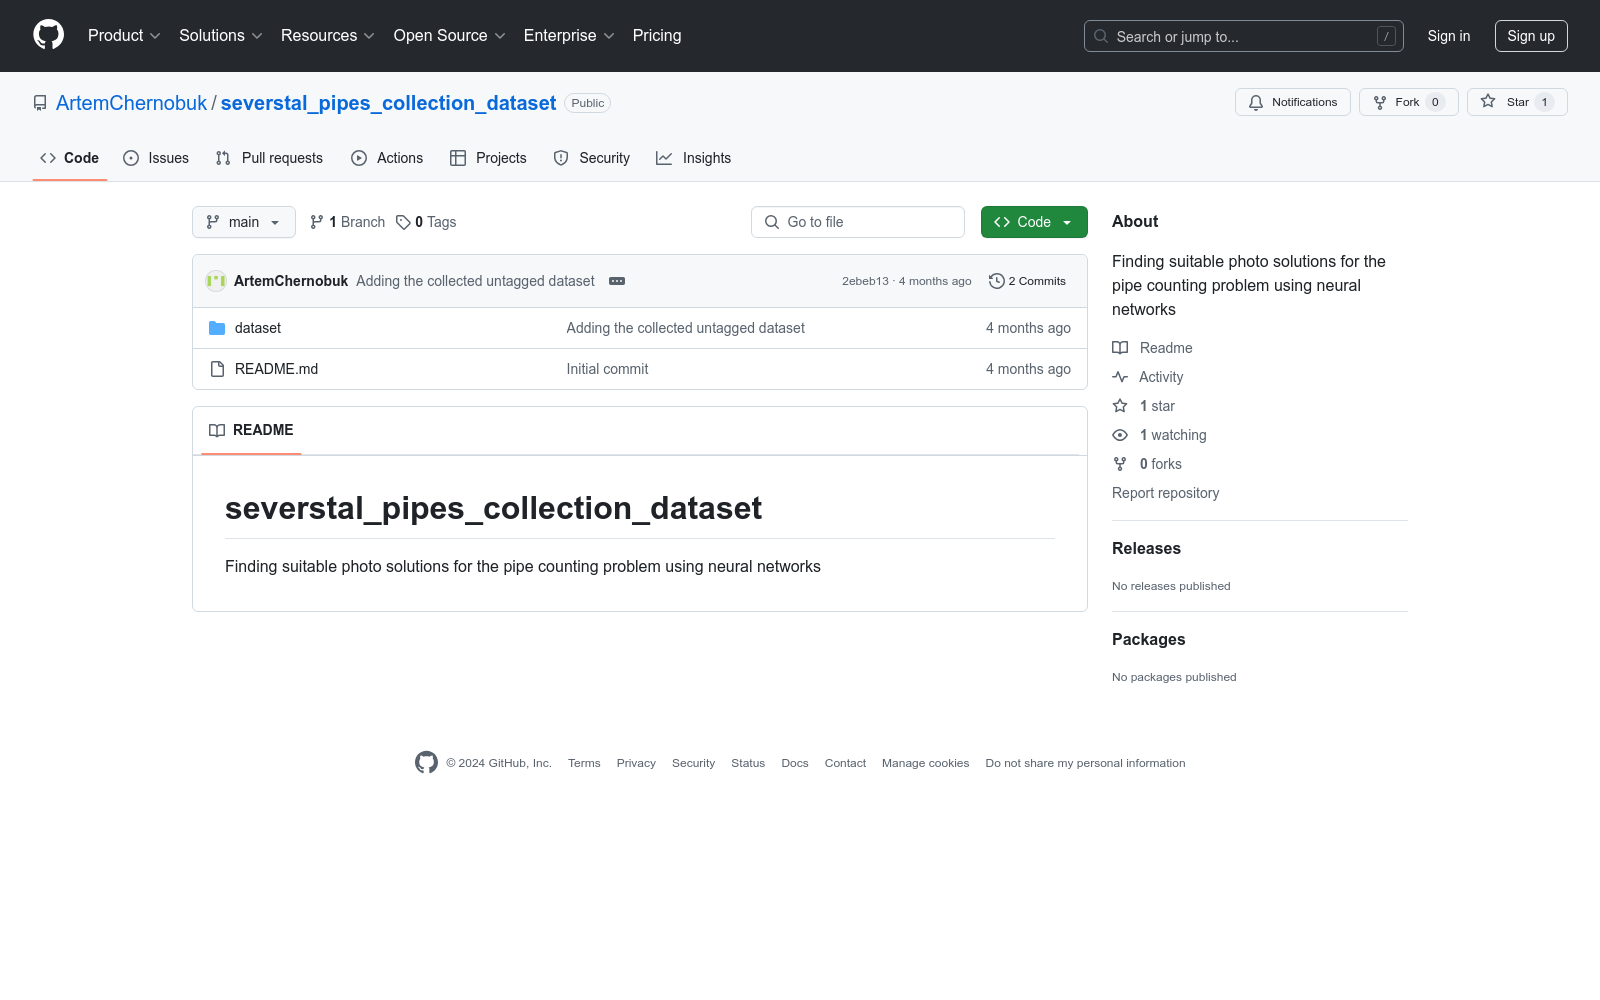Click the Sign in link
This screenshot has width=1600, height=1000.
(1449, 36)
